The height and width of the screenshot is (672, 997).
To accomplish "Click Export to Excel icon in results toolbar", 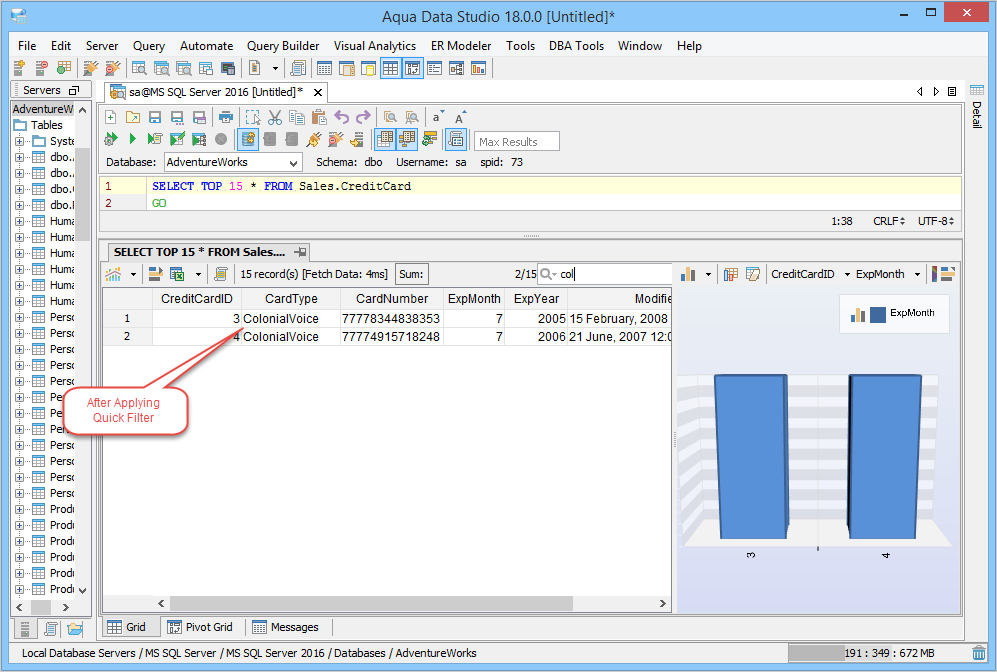I will [x=177, y=274].
